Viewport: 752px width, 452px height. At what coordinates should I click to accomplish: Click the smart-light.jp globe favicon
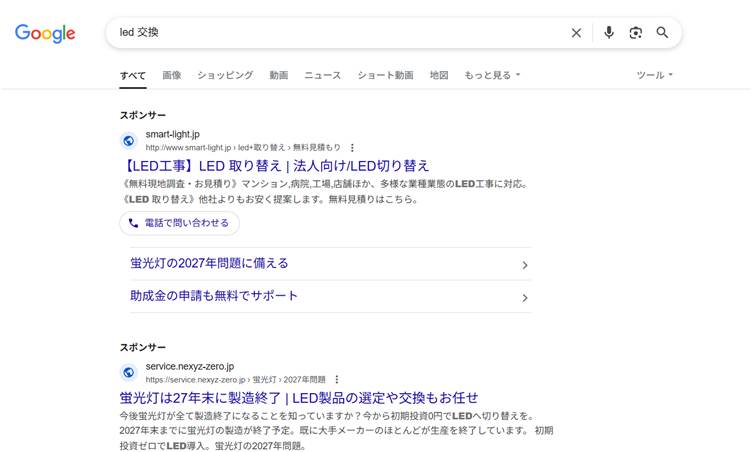tap(129, 141)
